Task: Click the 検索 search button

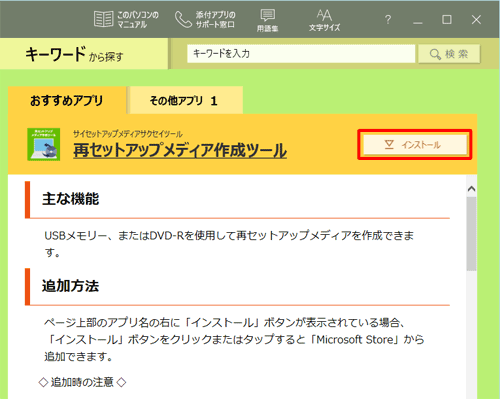Action: pos(449,54)
